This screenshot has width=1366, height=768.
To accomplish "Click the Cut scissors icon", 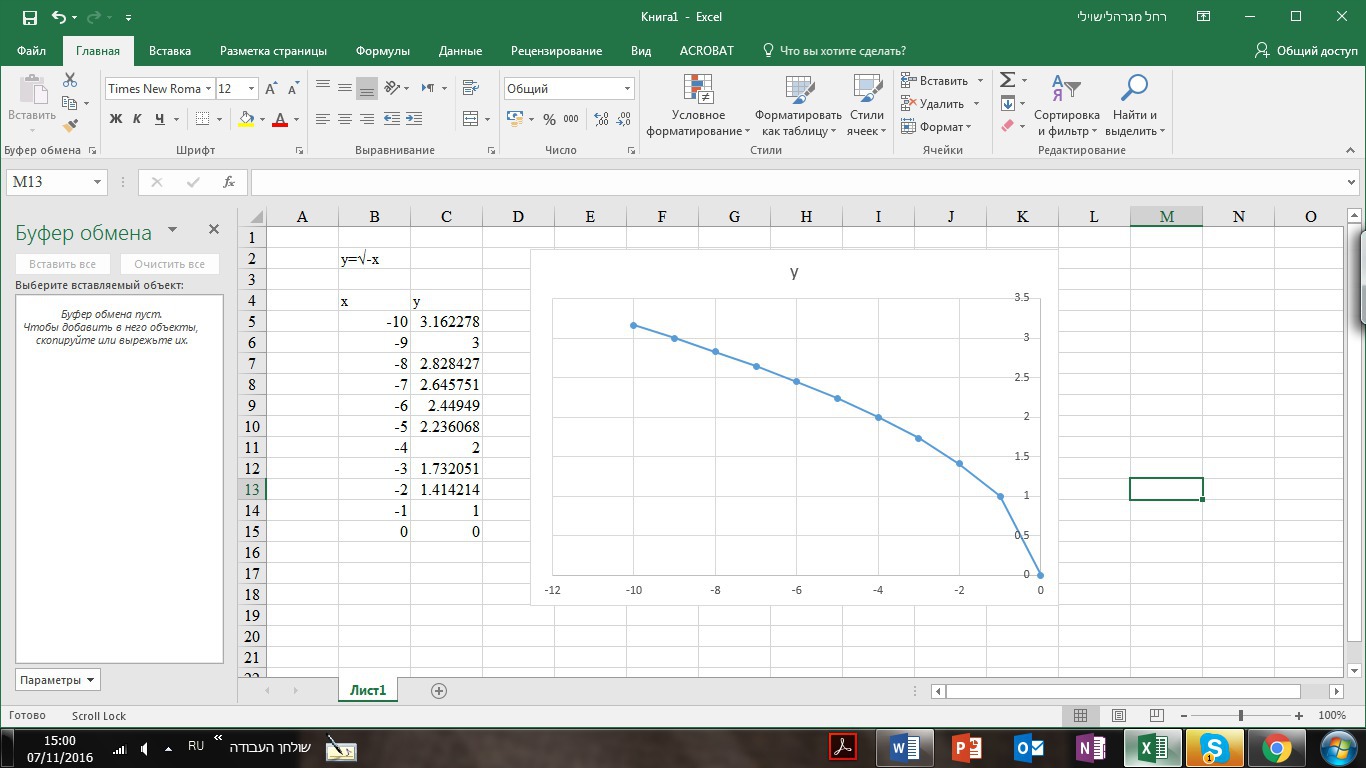I will coord(70,80).
